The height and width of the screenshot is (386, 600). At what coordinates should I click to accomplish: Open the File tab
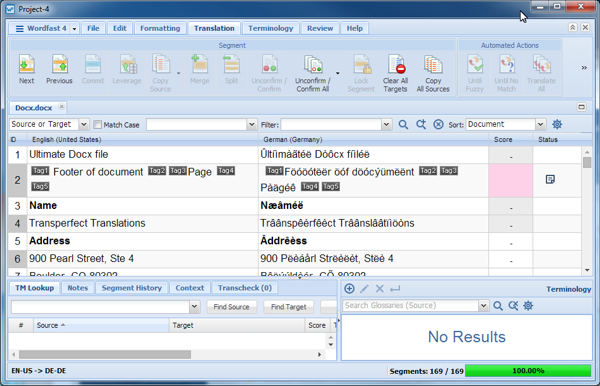point(93,28)
